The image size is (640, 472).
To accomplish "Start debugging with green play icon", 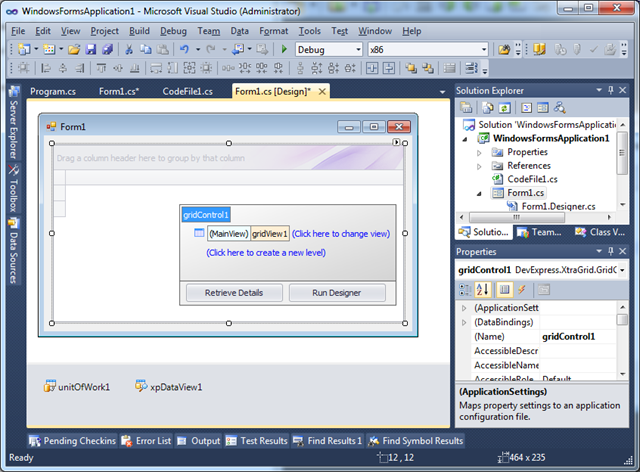I will [284, 49].
